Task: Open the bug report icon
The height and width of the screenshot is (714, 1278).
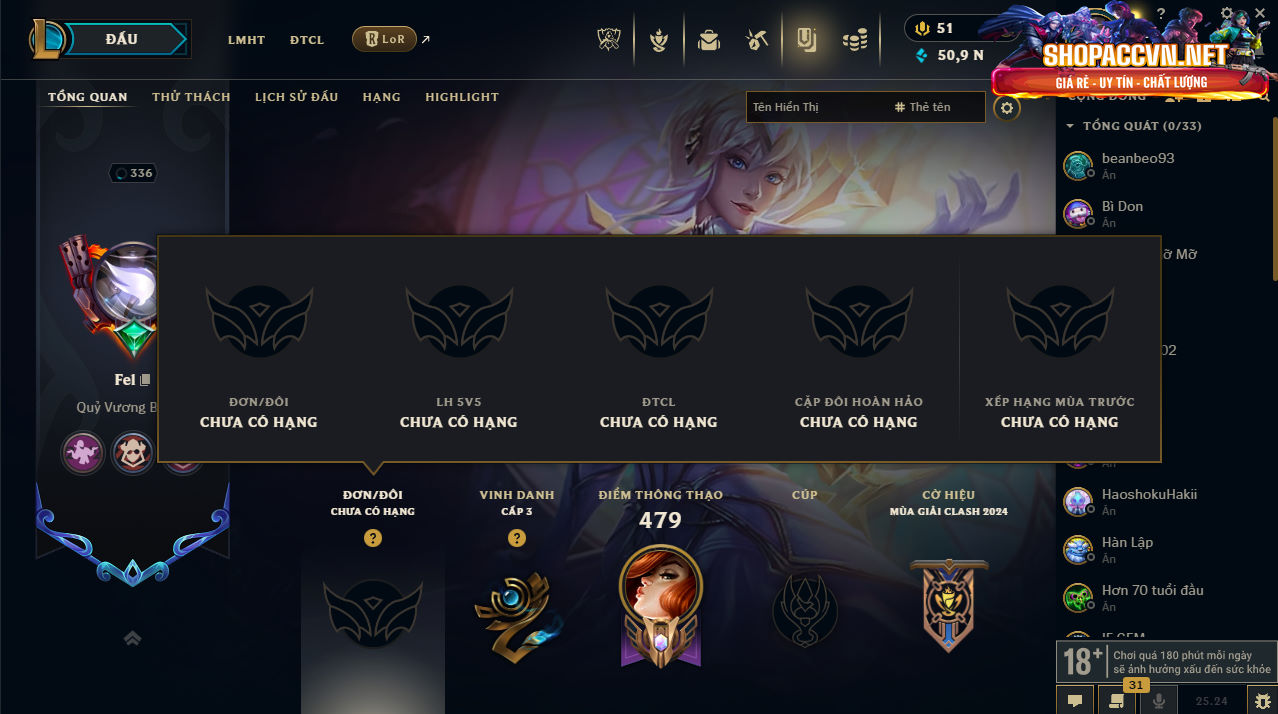Action: (x=1260, y=701)
